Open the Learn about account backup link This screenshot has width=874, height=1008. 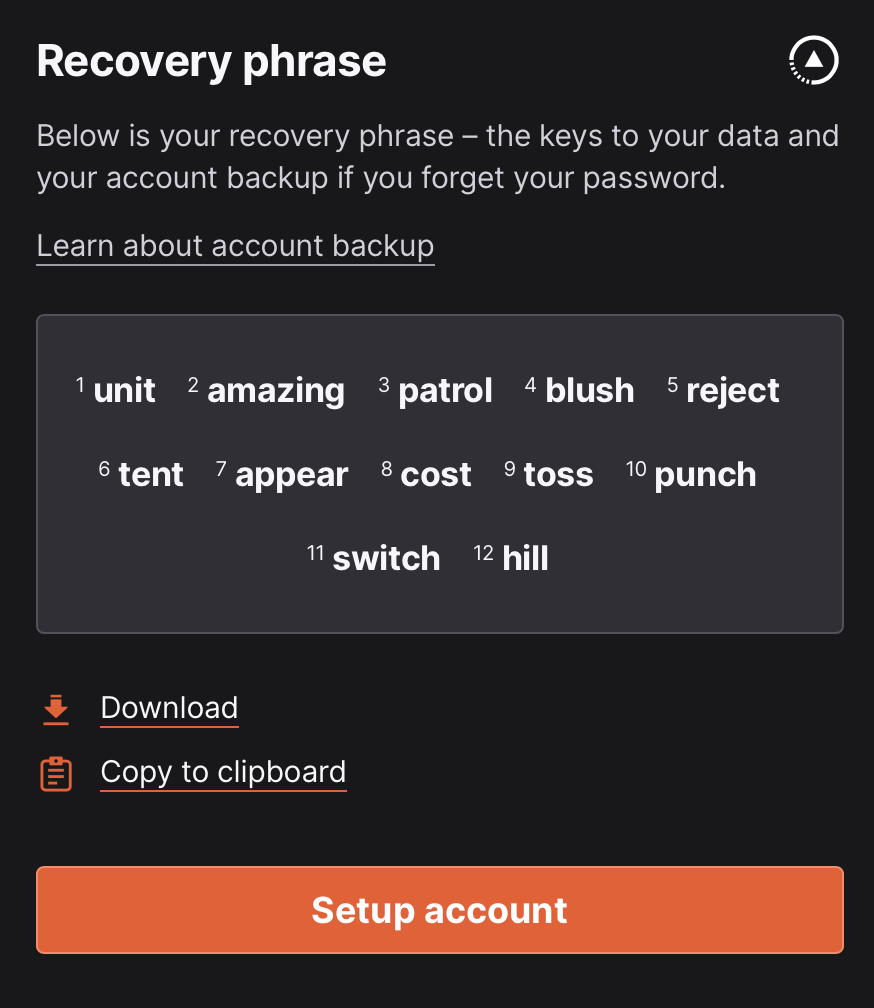235,246
